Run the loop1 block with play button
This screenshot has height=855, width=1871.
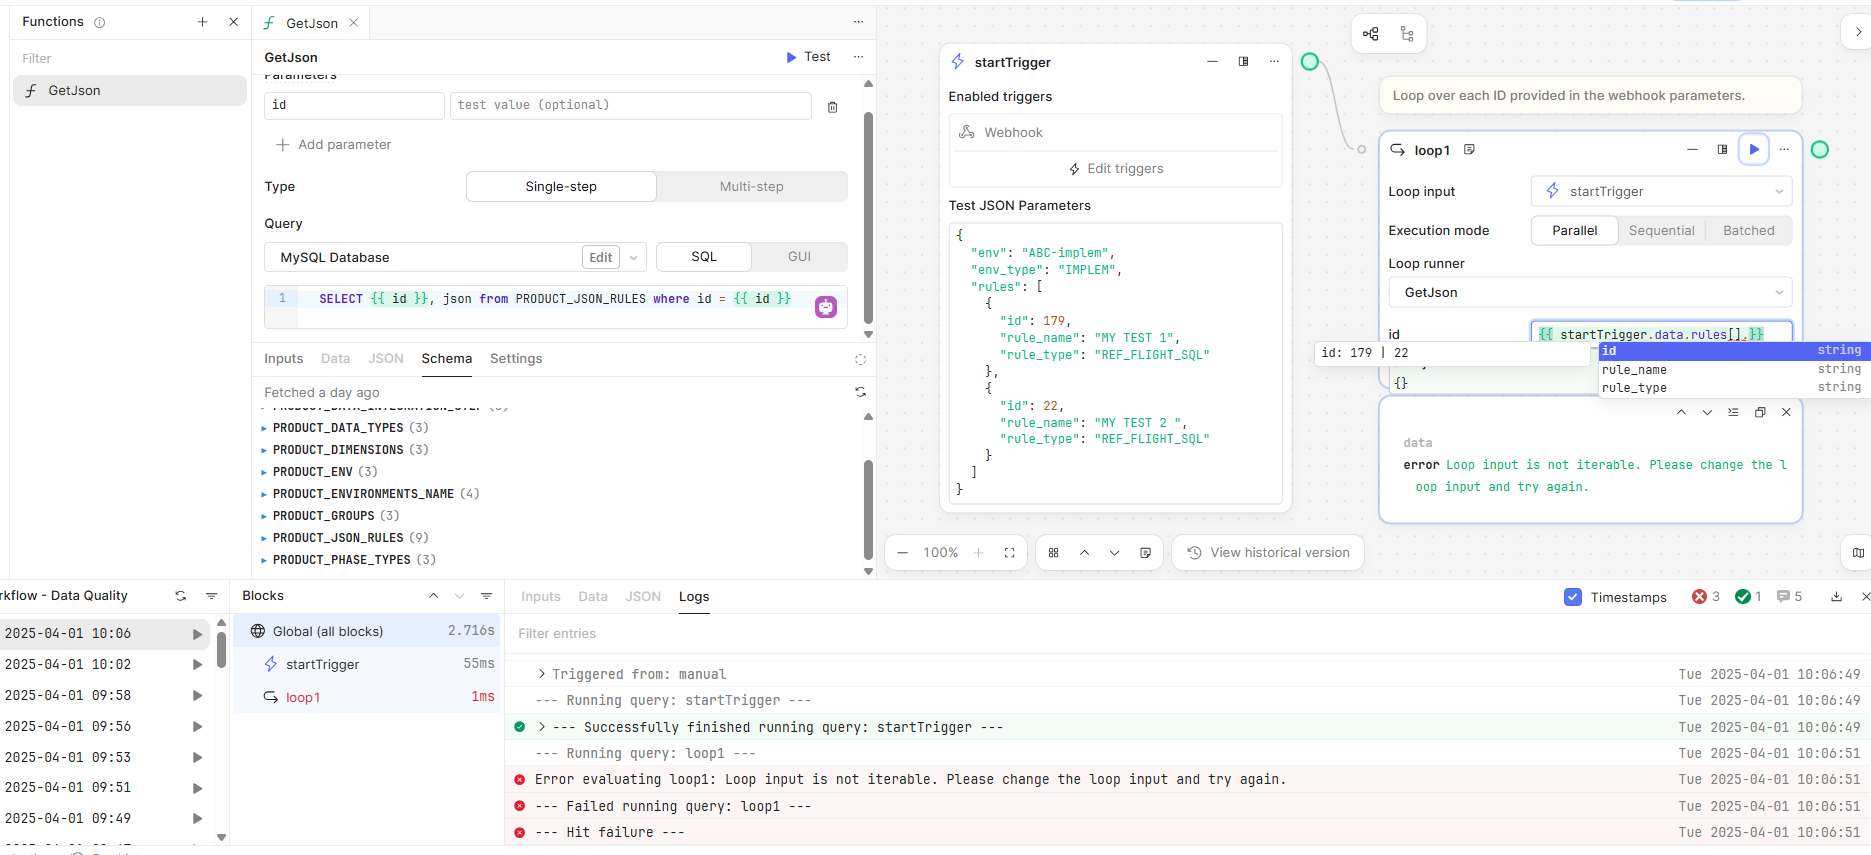(1754, 149)
